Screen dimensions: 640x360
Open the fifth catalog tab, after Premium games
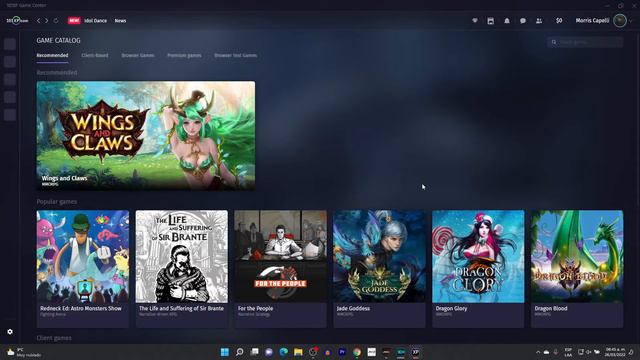(x=236, y=56)
